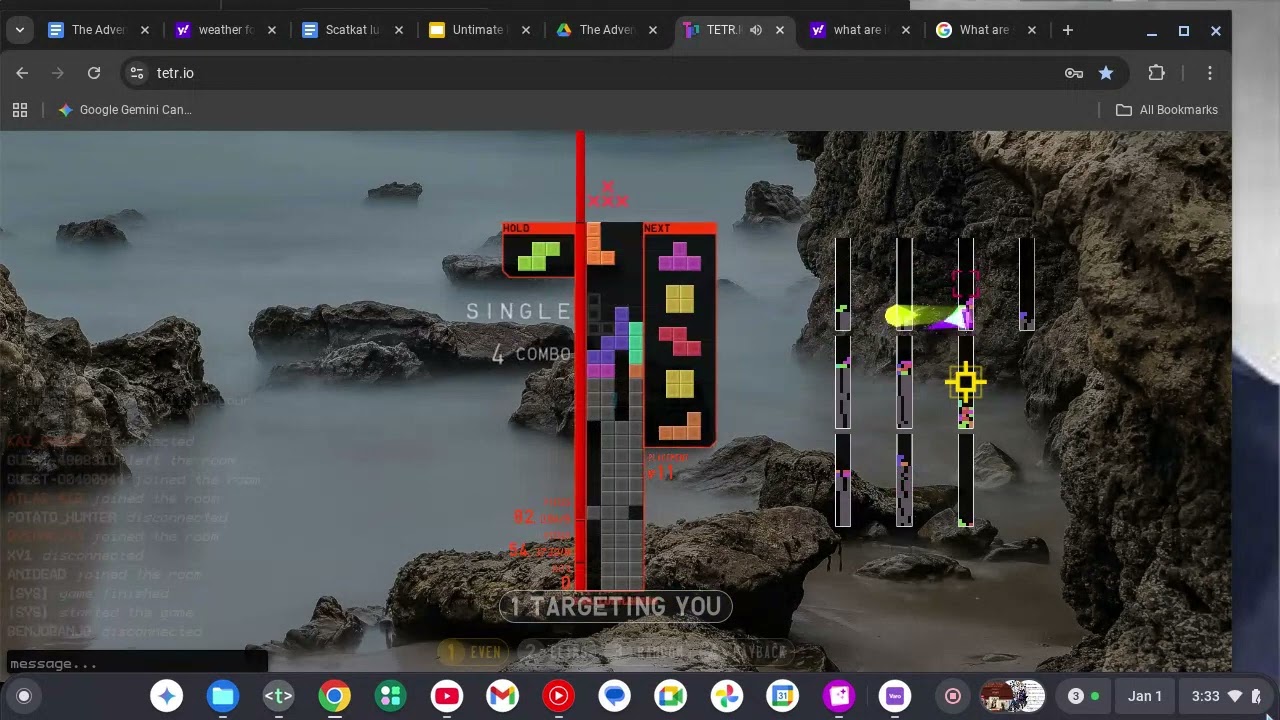Screen dimensions: 1280x720
Task: Click the '1 TARGETING YOU' indicator
Action: point(615,606)
